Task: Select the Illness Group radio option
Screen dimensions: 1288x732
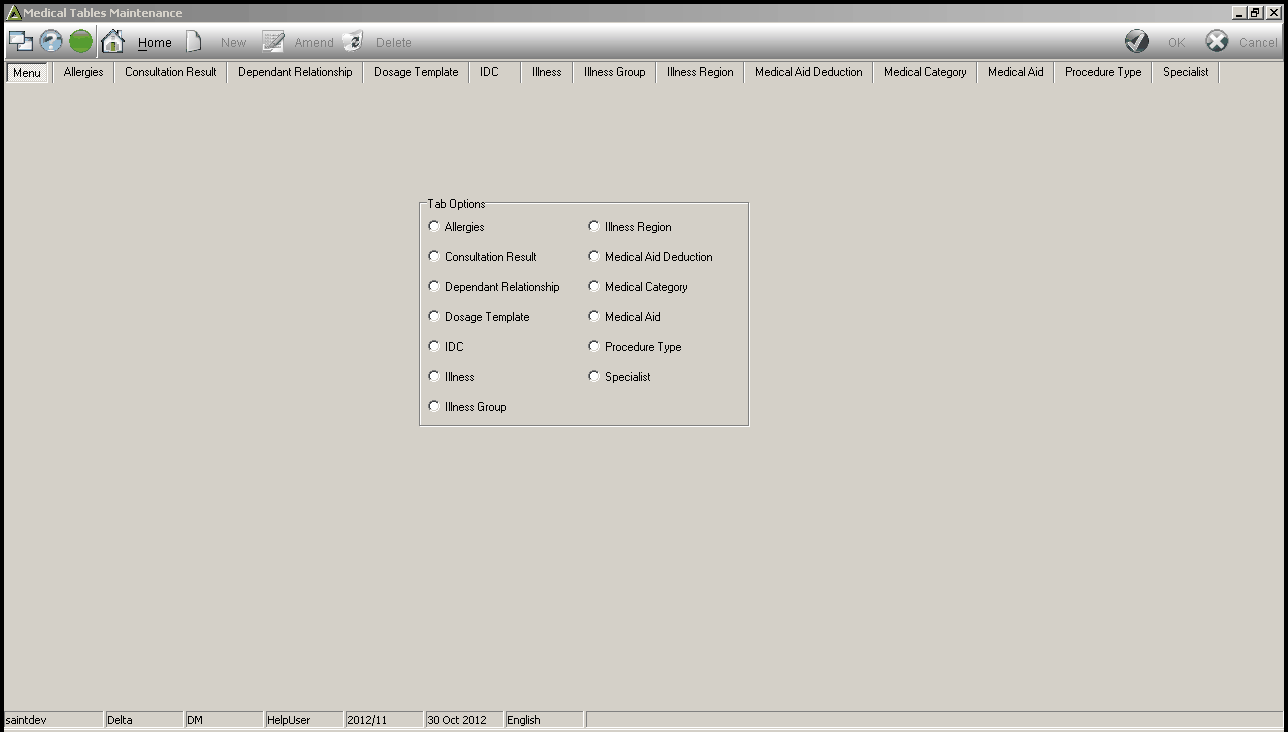Action: click(x=434, y=406)
